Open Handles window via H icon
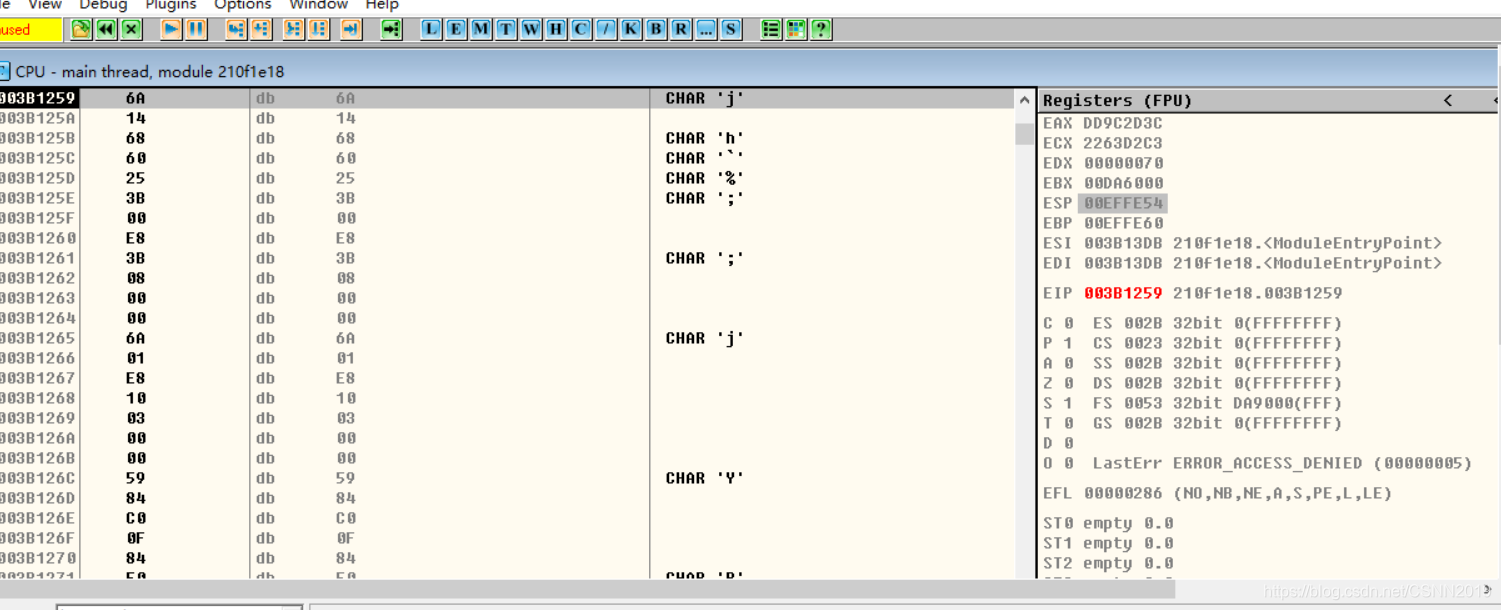 (x=556, y=29)
